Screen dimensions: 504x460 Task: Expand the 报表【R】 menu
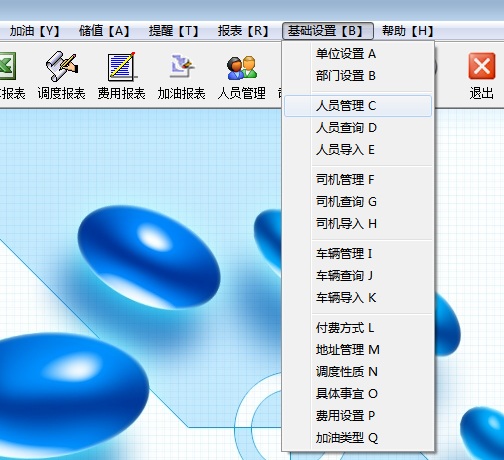click(x=243, y=31)
